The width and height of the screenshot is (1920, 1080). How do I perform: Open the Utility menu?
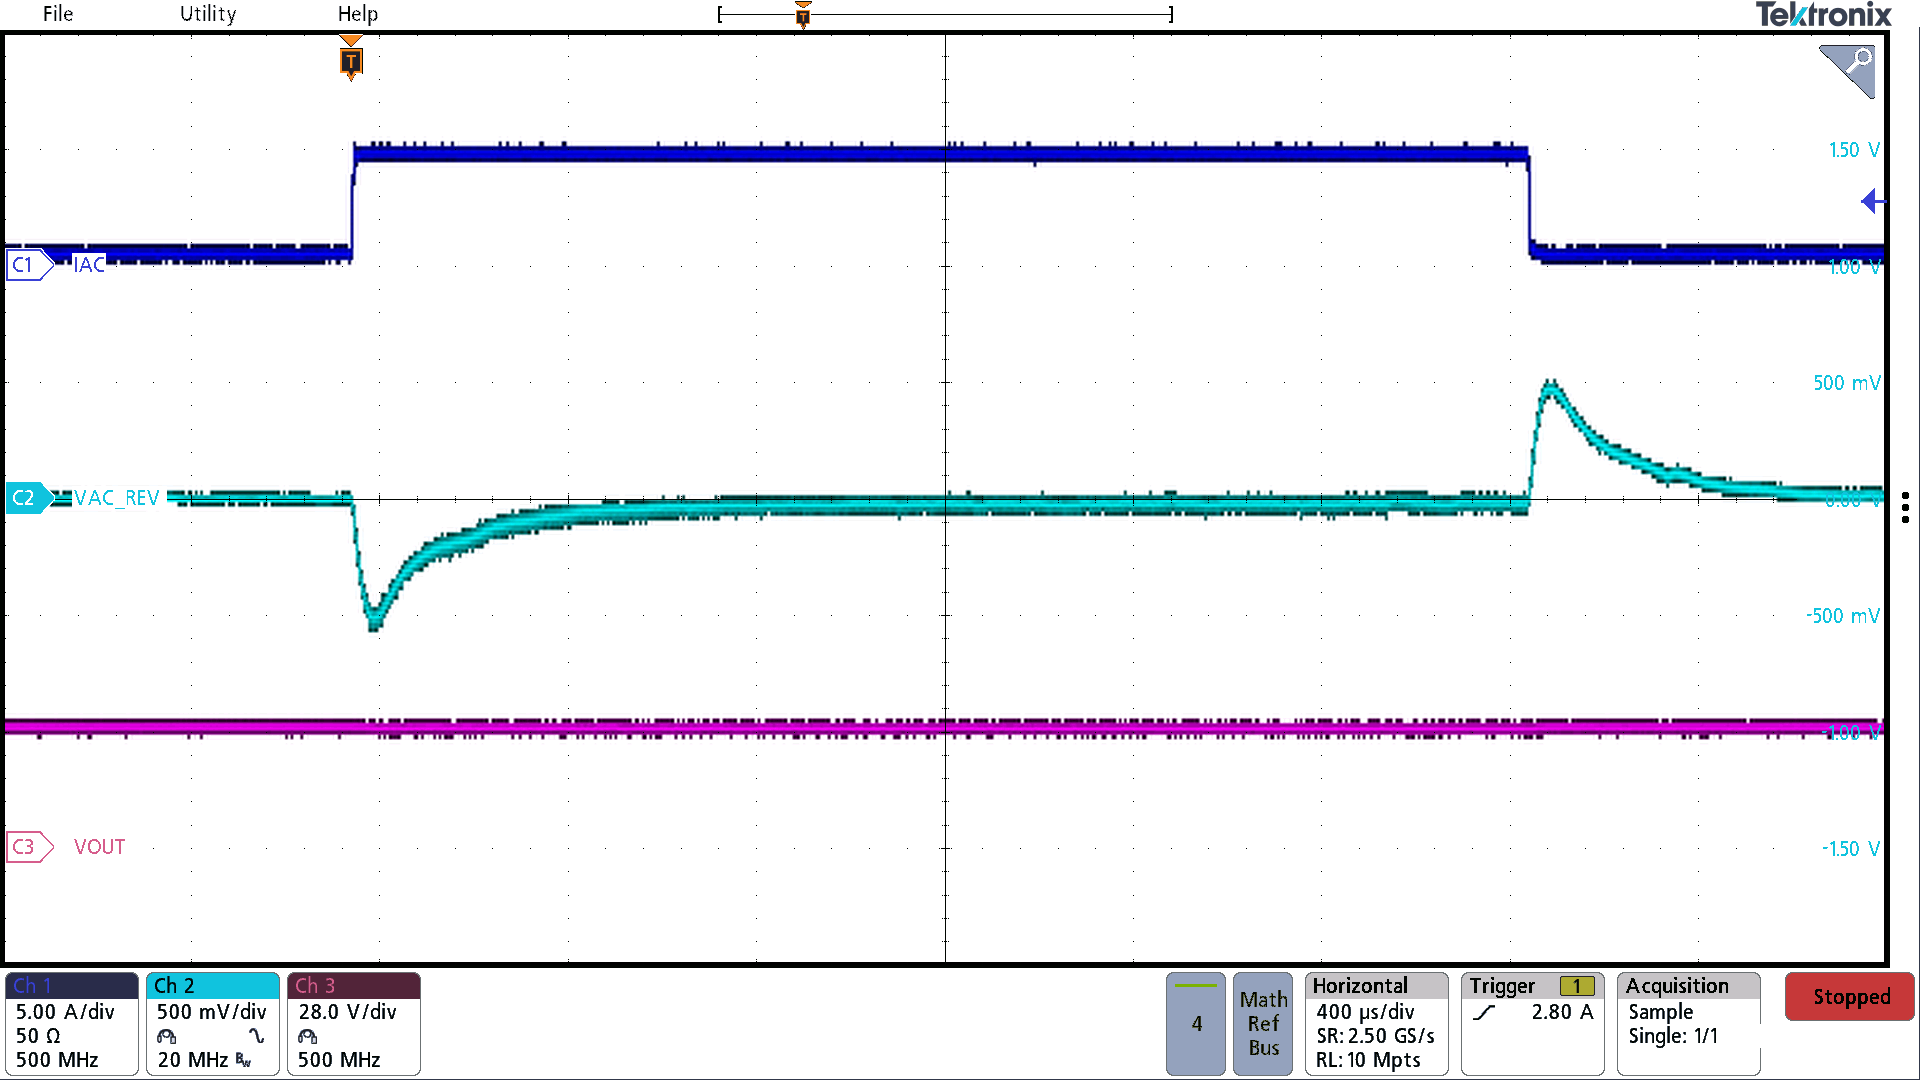[x=207, y=14]
